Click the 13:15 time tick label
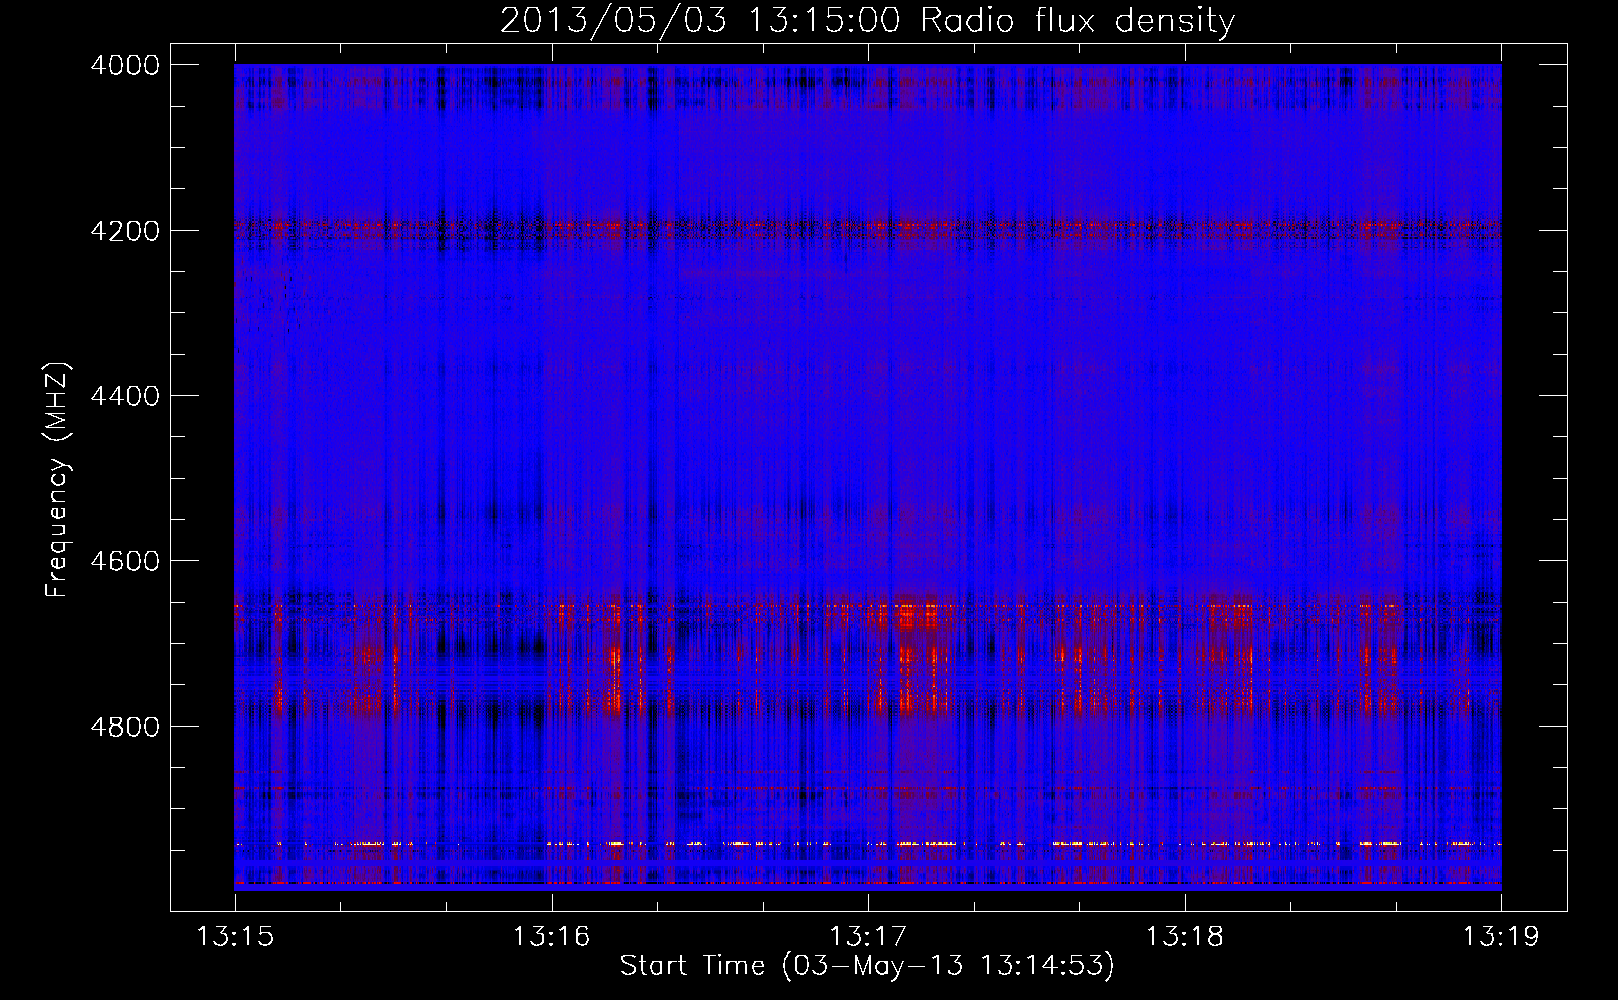Image resolution: width=1618 pixels, height=1000 pixels. pyautogui.click(x=235, y=937)
